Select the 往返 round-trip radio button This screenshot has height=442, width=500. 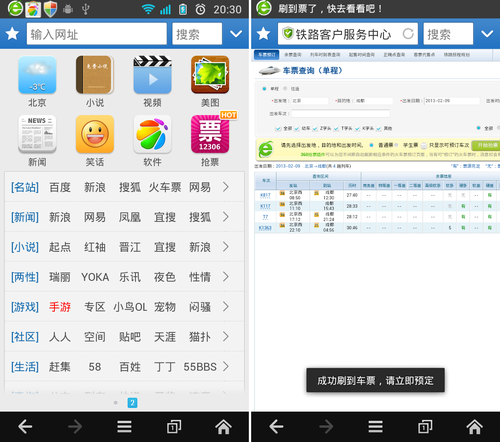pos(285,89)
